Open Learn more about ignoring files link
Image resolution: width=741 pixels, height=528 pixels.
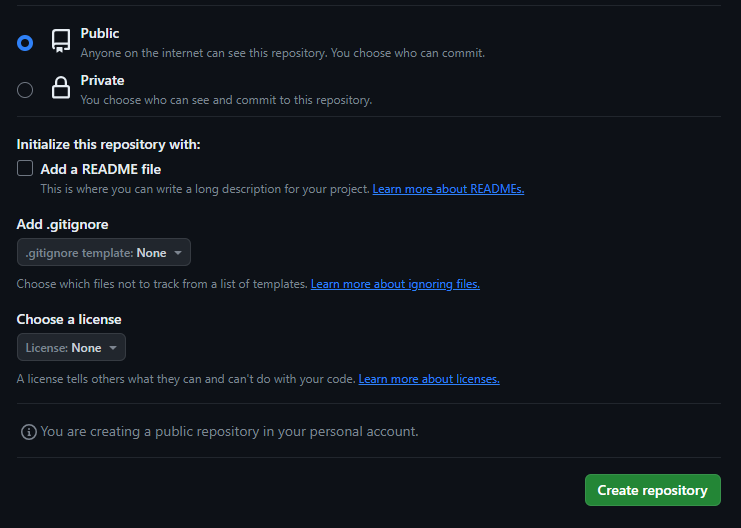click(395, 284)
